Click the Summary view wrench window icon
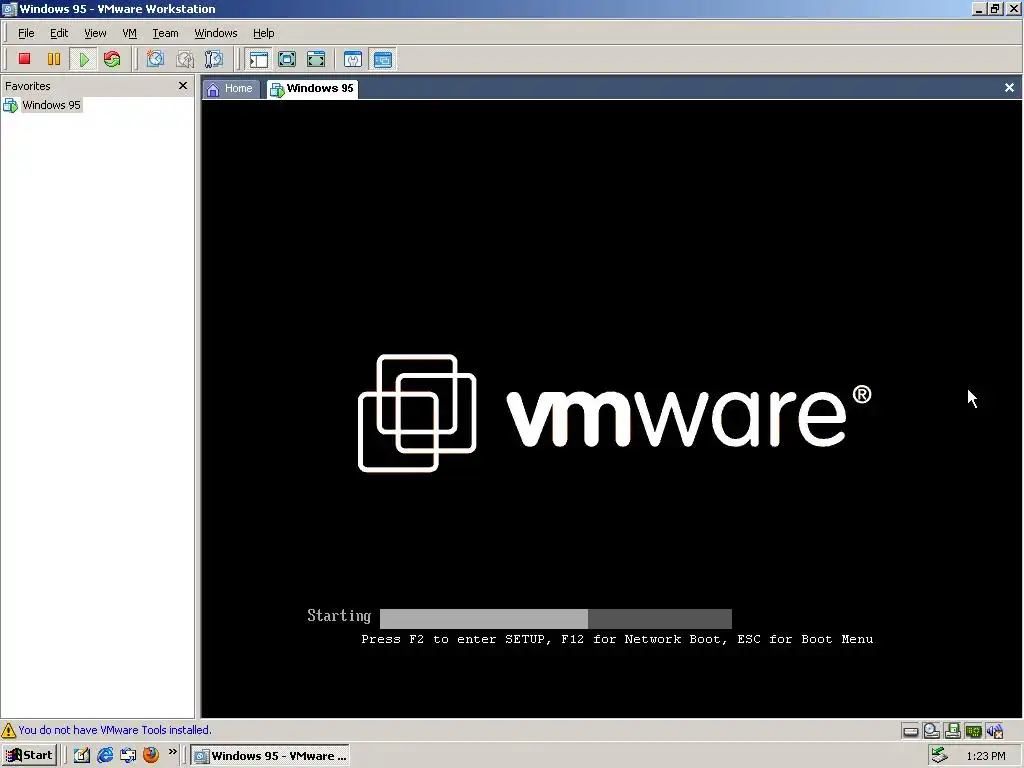Image resolution: width=1024 pixels, height=768 pixels. (353, 59)
